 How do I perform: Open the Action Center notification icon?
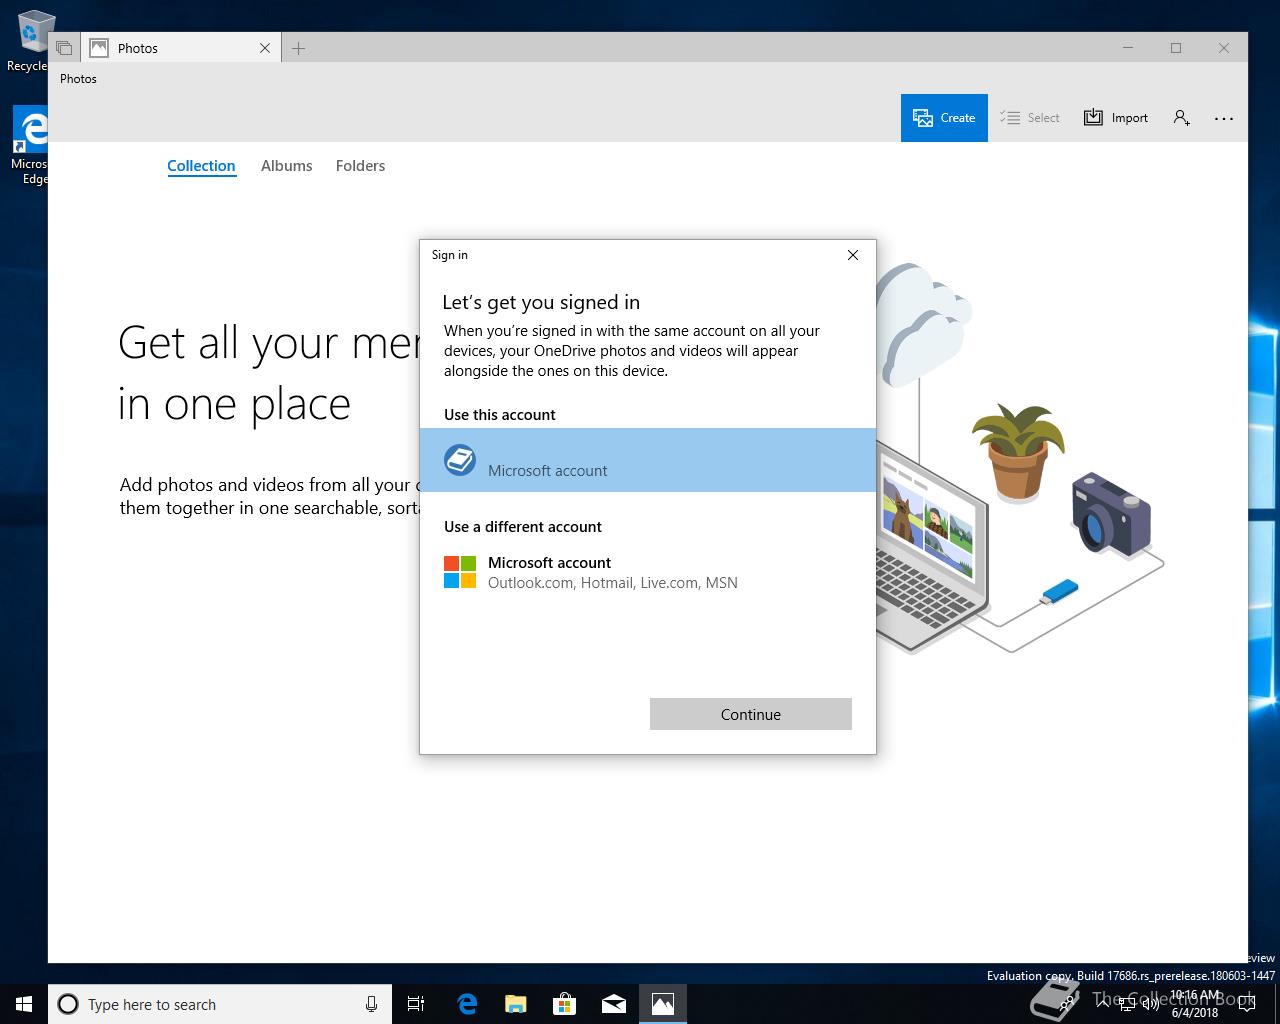click(x=1246, y=1004)
